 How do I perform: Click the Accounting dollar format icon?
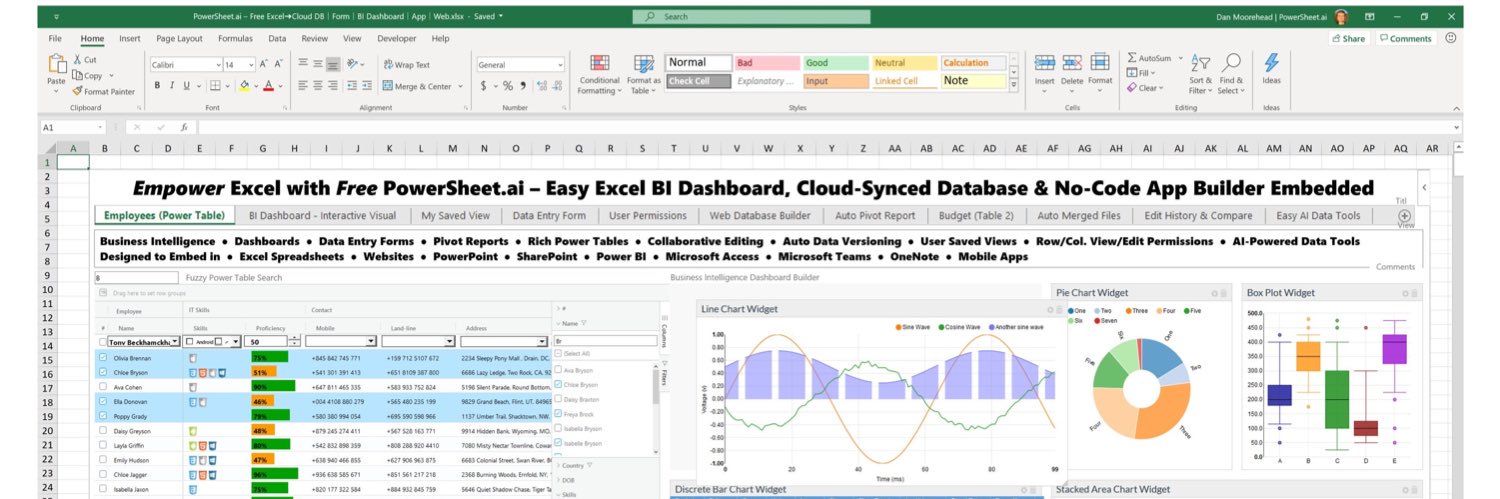click(x=485, y=86)
